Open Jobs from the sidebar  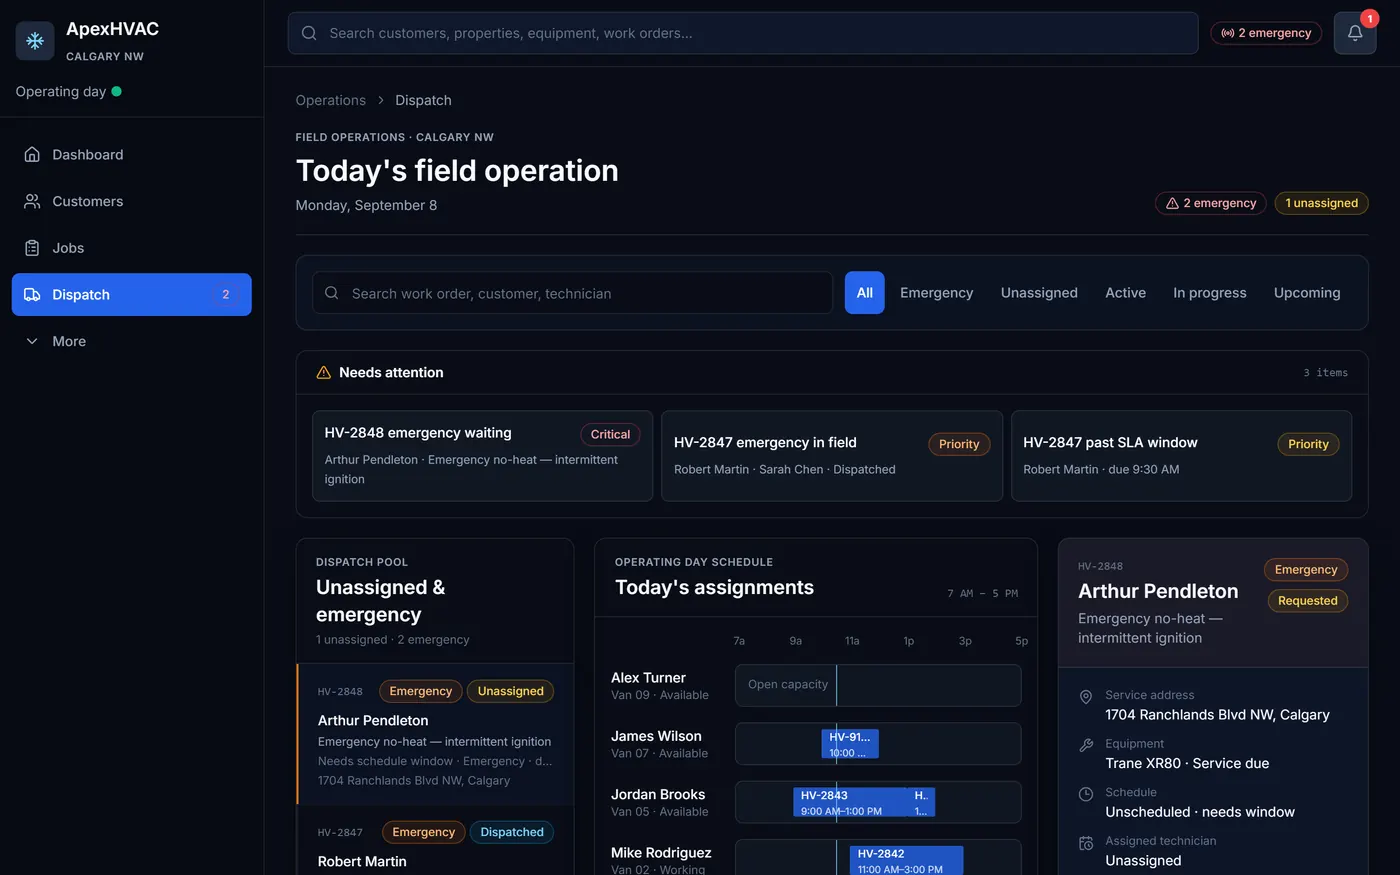[x=131, y=248]
